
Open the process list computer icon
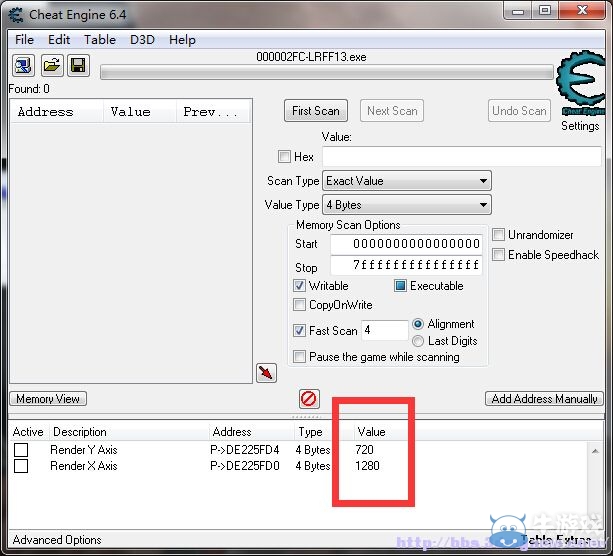23,65
